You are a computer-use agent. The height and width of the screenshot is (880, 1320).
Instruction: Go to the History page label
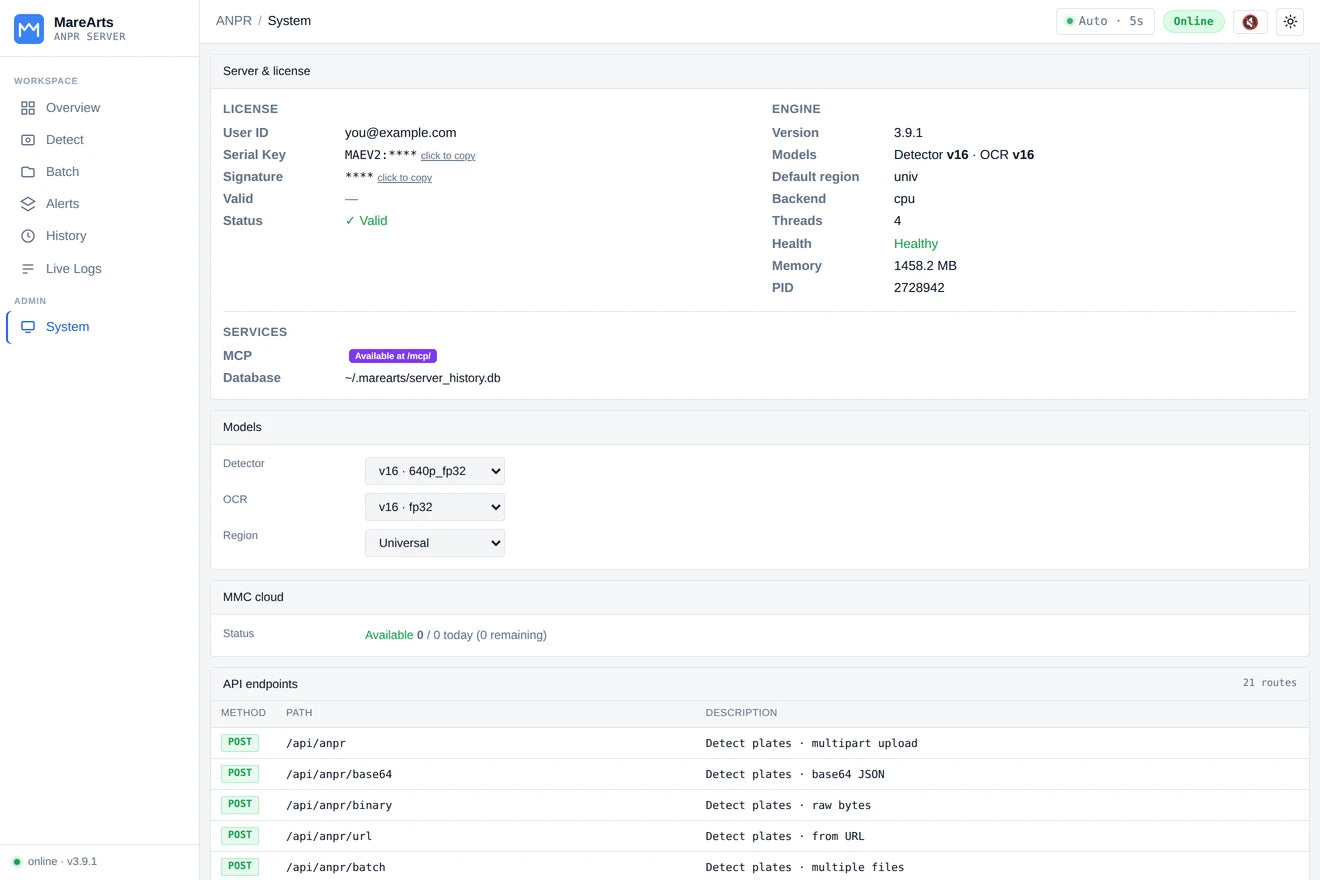(x=66, y=236)
